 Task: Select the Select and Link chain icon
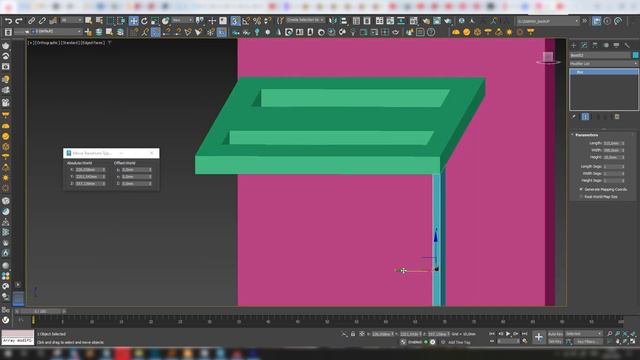[x=31, y=20]
